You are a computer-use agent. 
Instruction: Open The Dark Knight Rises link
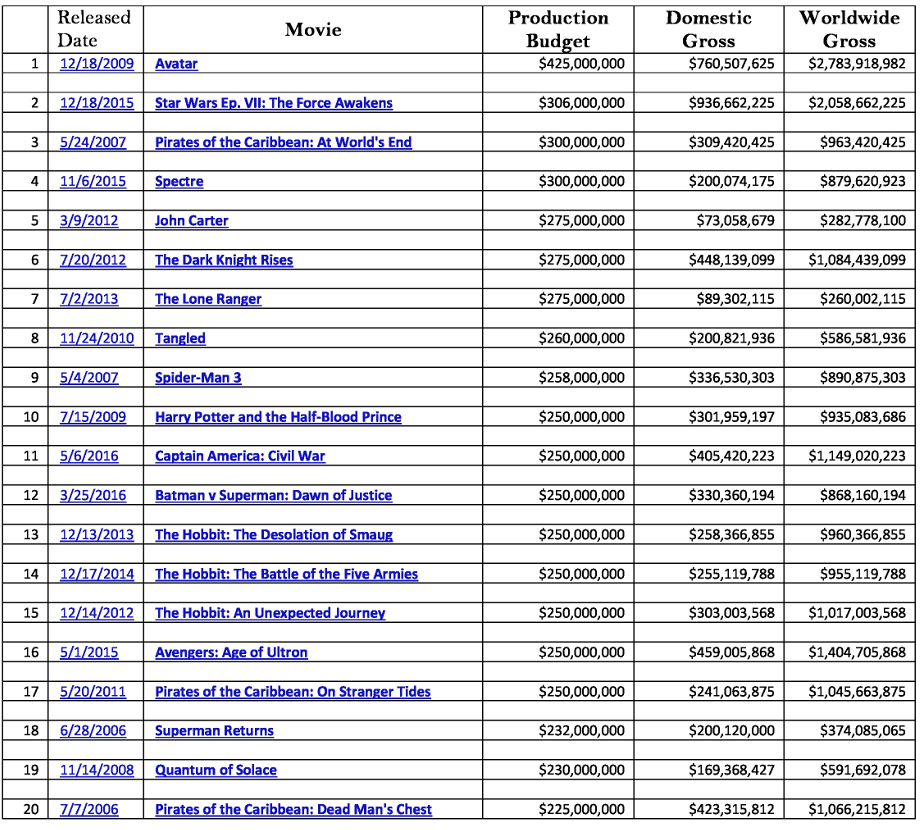(x=224, y=260)
